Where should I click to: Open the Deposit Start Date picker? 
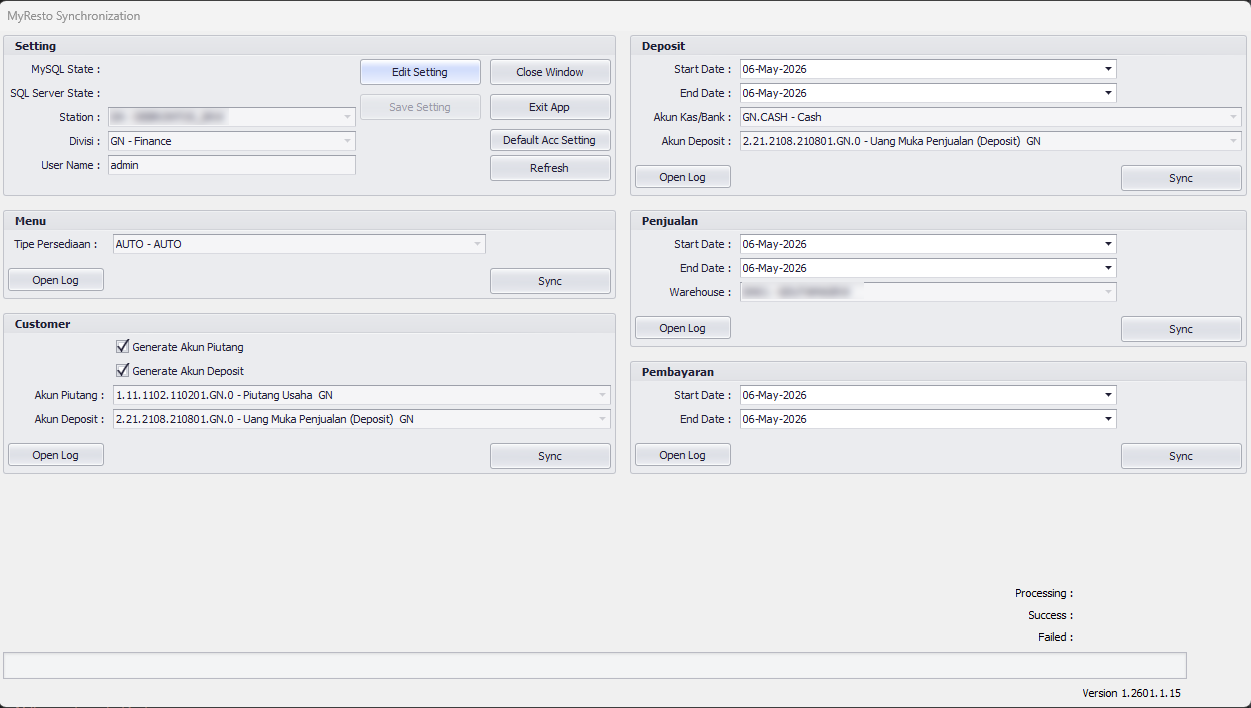tap(1108, 69)
